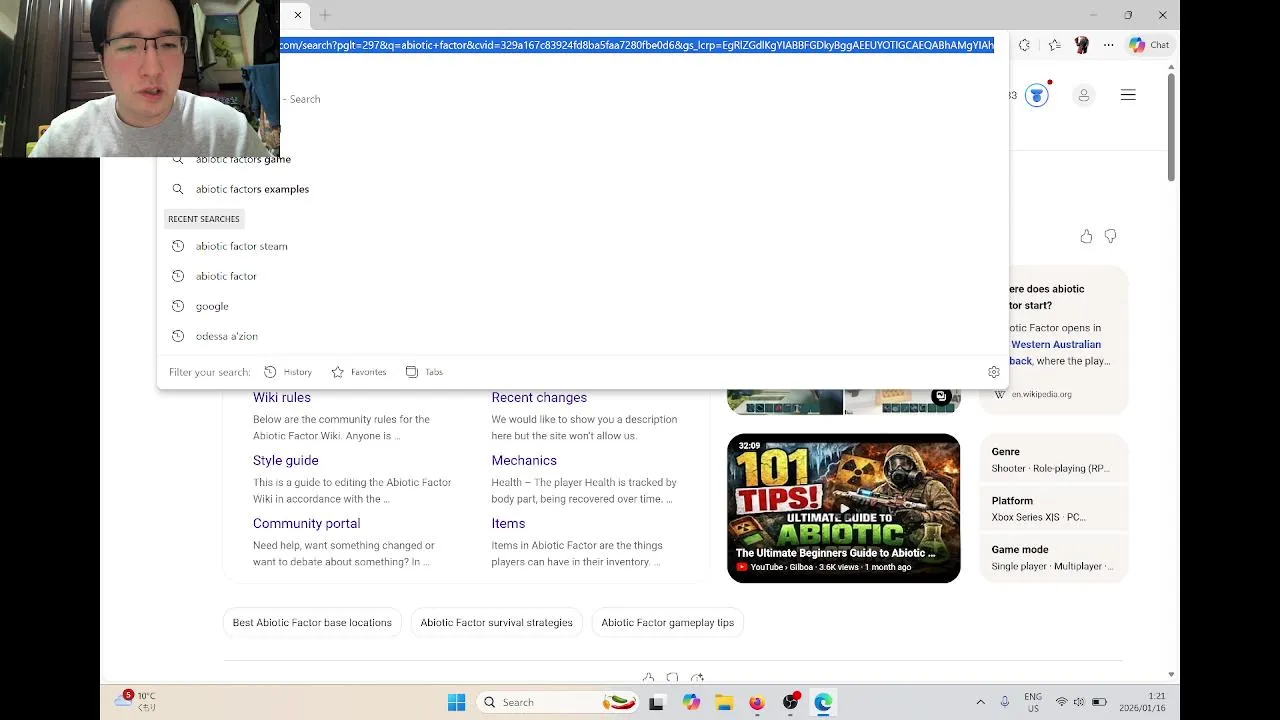Open Copilot Chat
This screenshot has height=720, width=1280.
[1148, 45]
